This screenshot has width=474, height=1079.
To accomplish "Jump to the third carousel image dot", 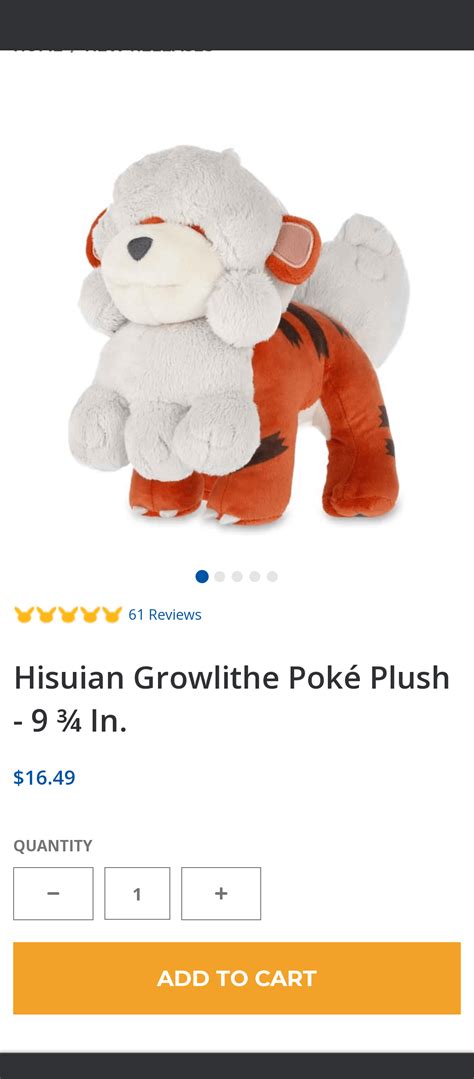I will click(237, 577).
